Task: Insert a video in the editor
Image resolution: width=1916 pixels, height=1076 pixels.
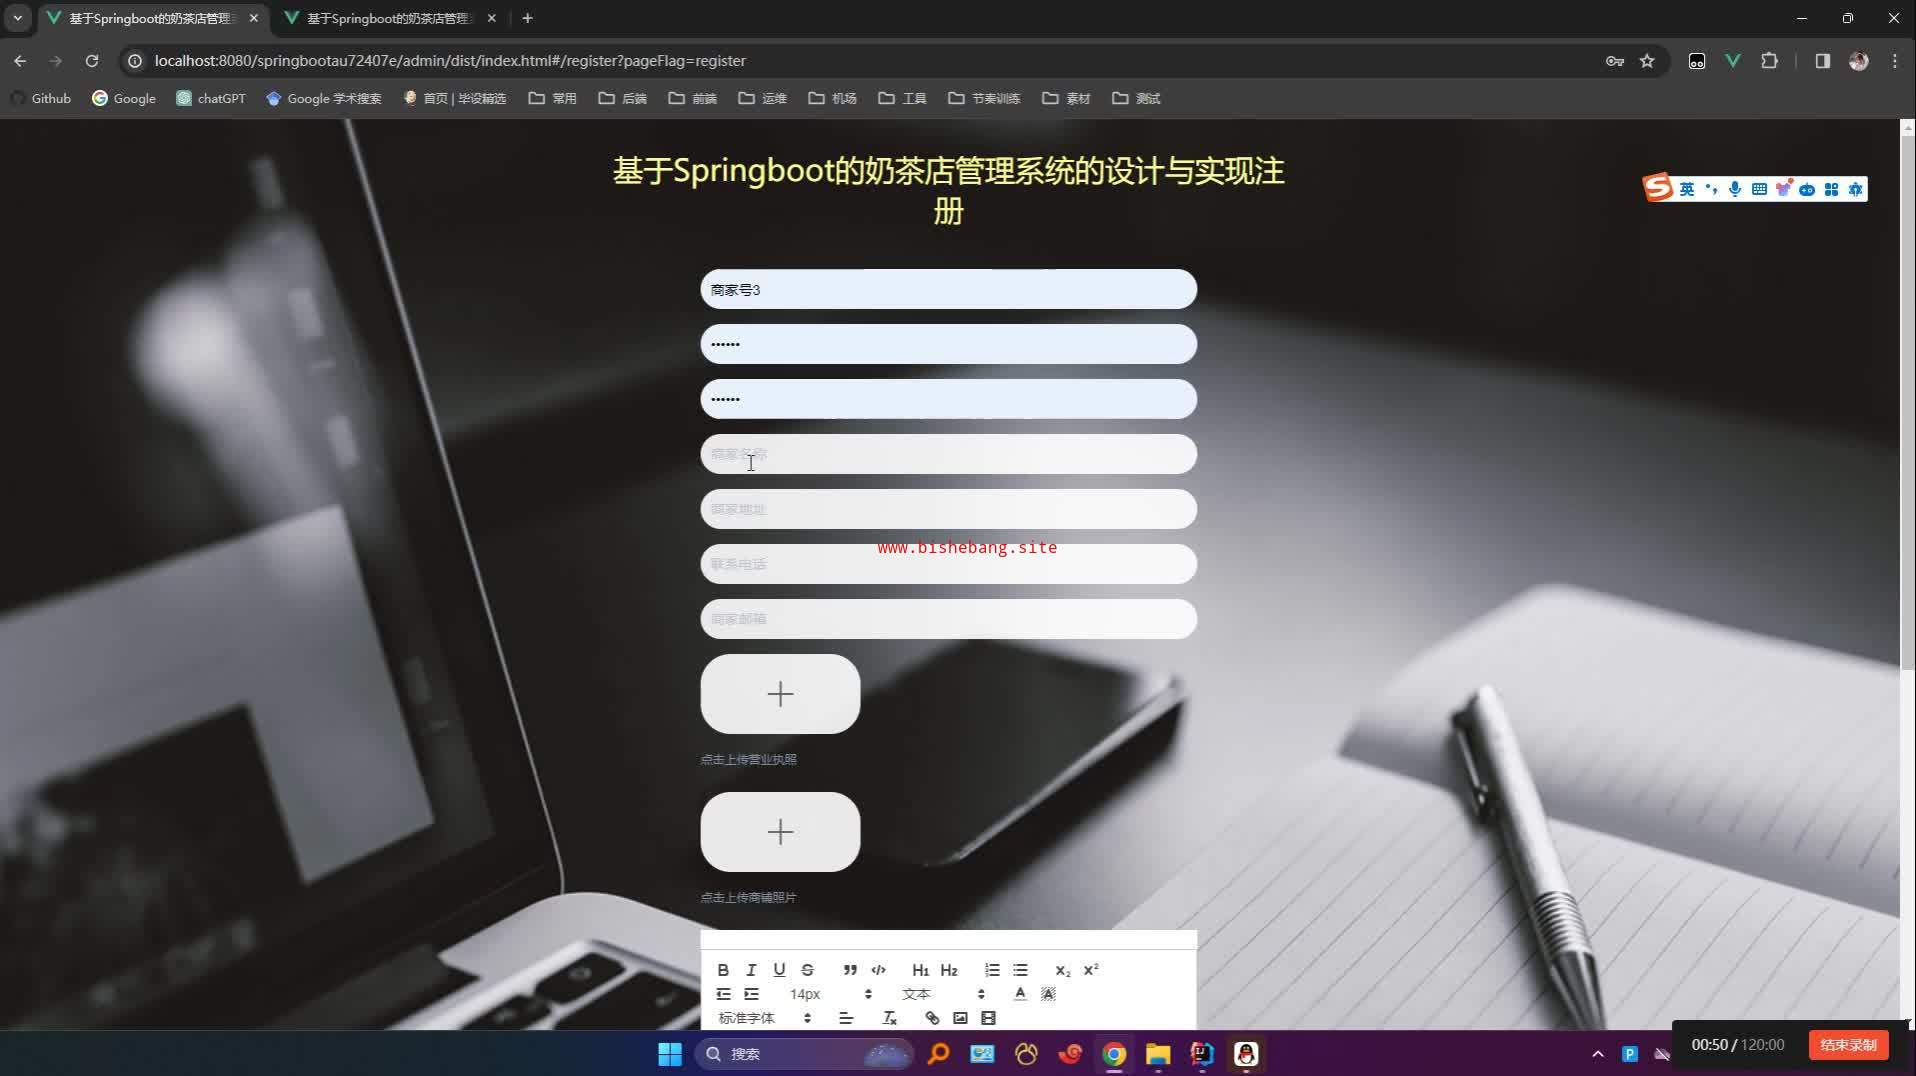Action: [x=988, y=1018]
